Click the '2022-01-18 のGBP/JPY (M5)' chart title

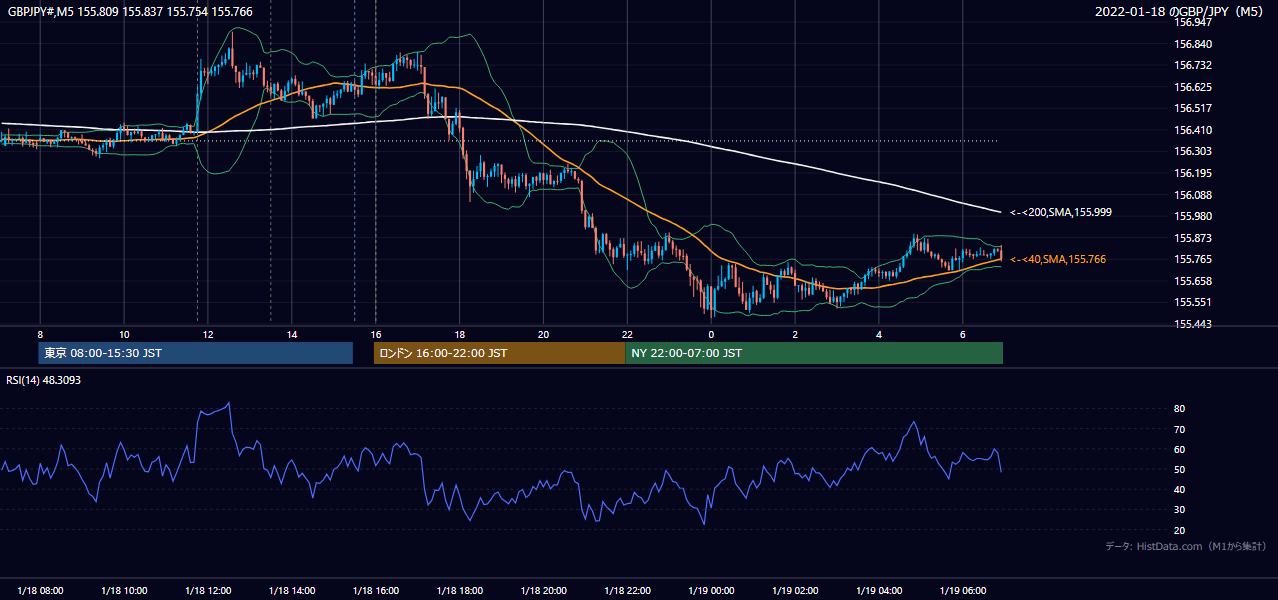pyautogui.click(x=1180, y=12)
